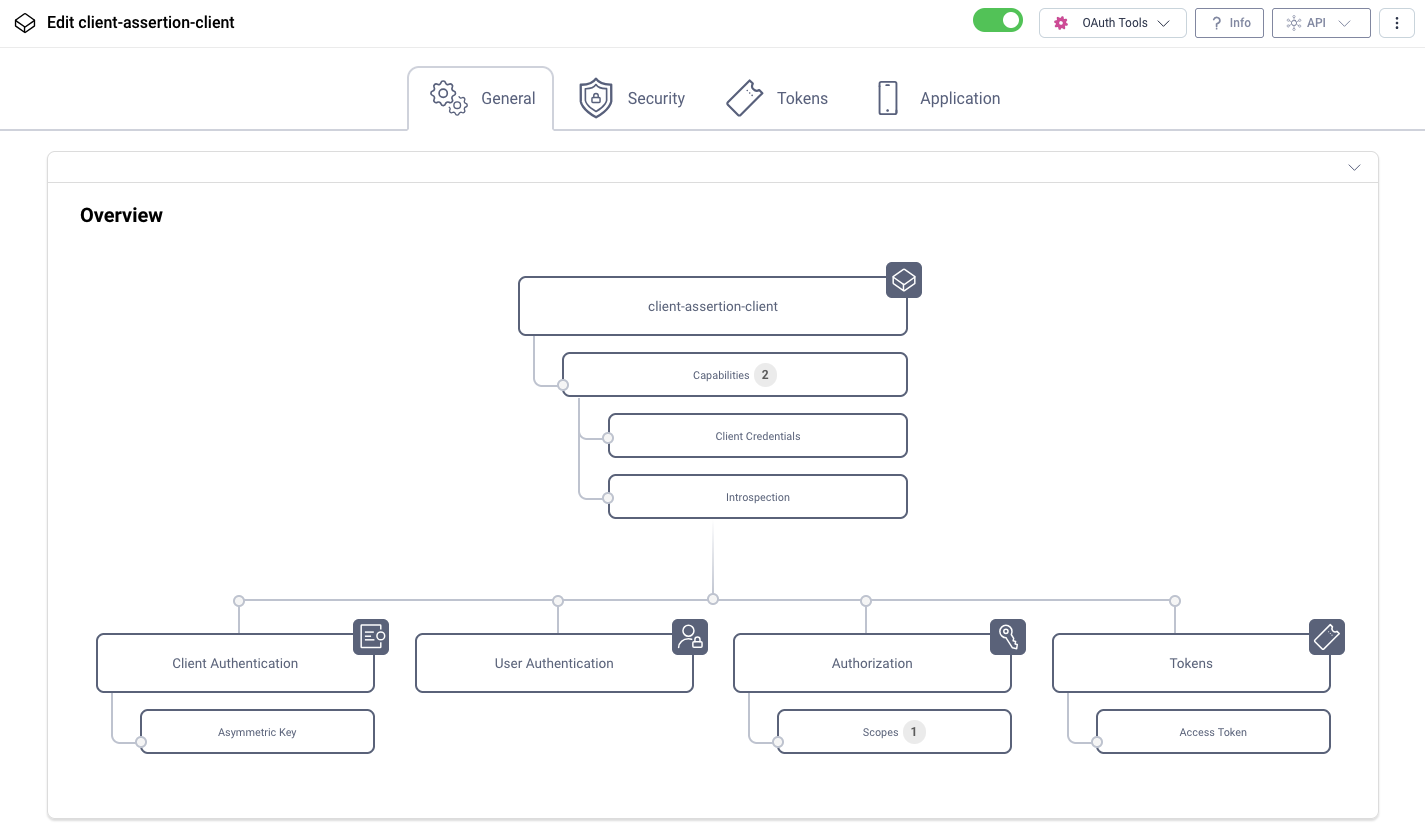Click the API network icon in the toolbar
The height and width of the screenshot is (827, 1425).
point(1294,22)
